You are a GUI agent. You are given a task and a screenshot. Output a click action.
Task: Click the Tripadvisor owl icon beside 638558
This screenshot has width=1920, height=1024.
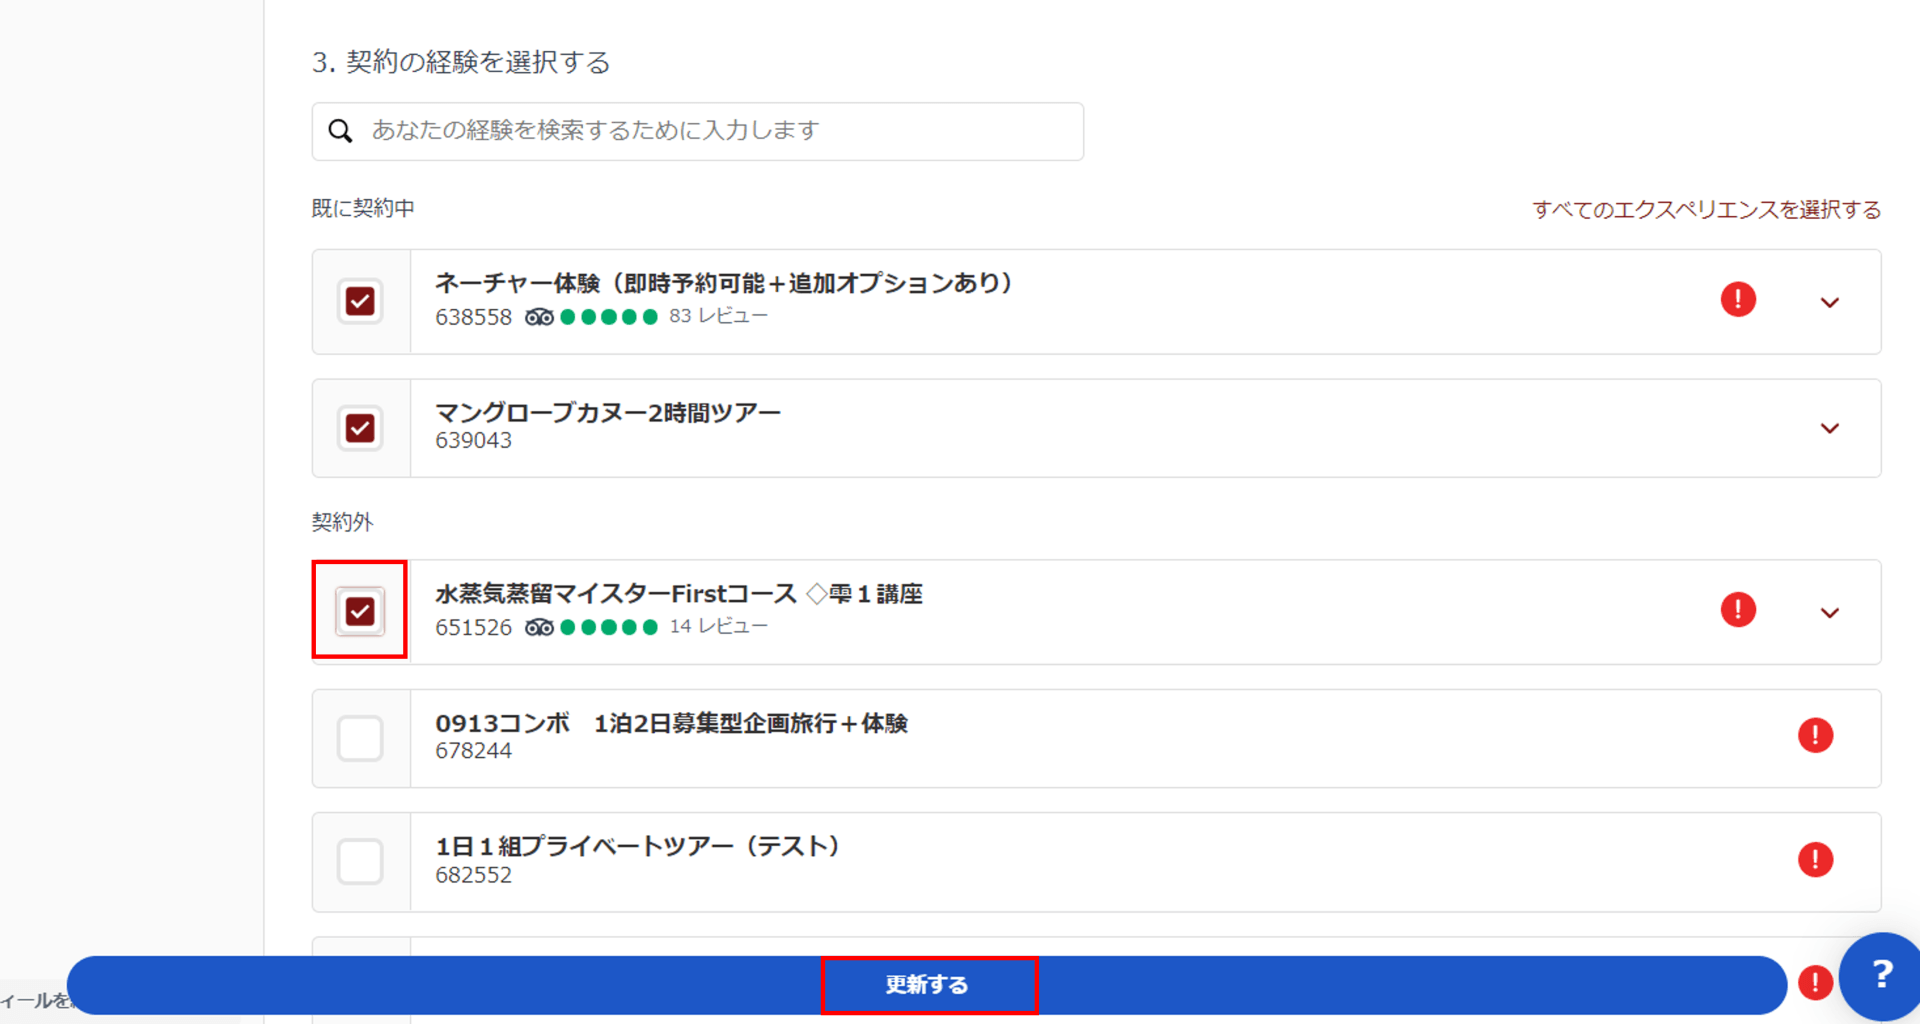[539, 317]
